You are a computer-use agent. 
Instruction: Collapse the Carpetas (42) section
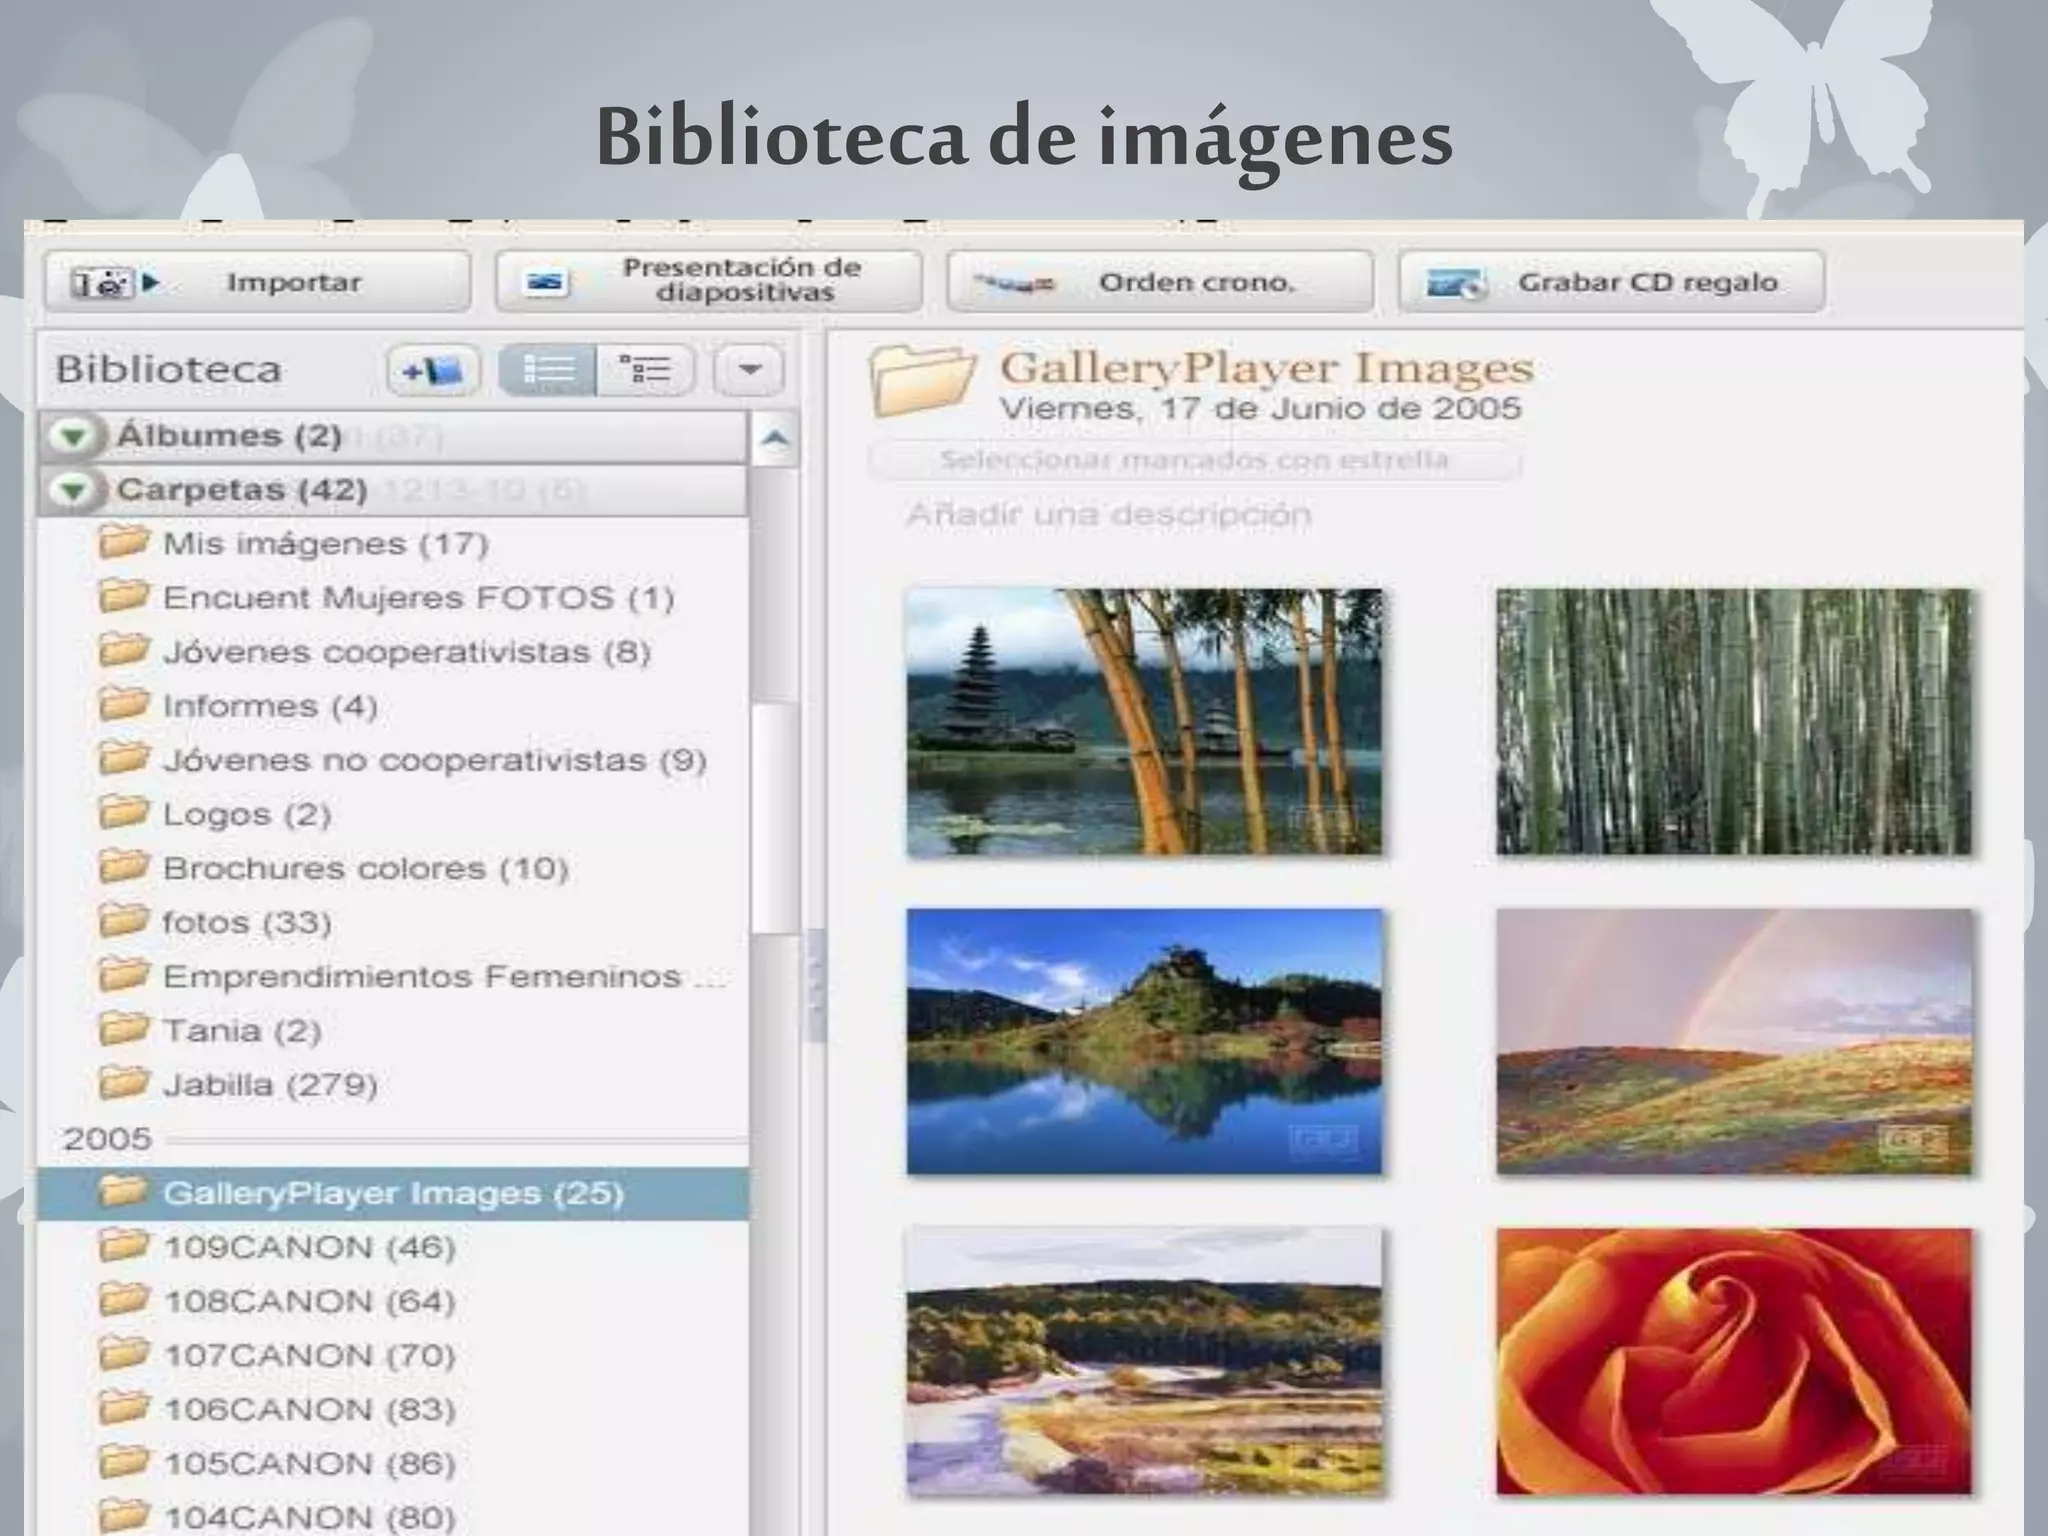pos(73,490)
